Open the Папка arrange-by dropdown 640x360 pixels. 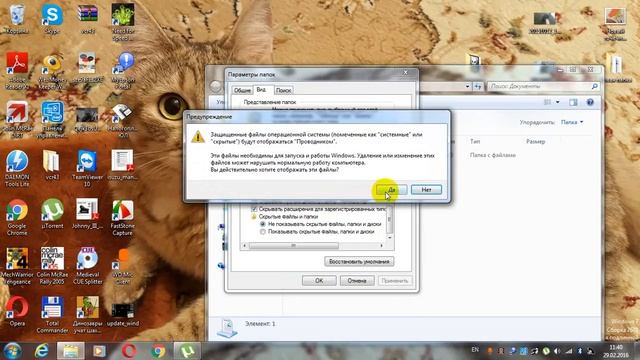(572, 122)
